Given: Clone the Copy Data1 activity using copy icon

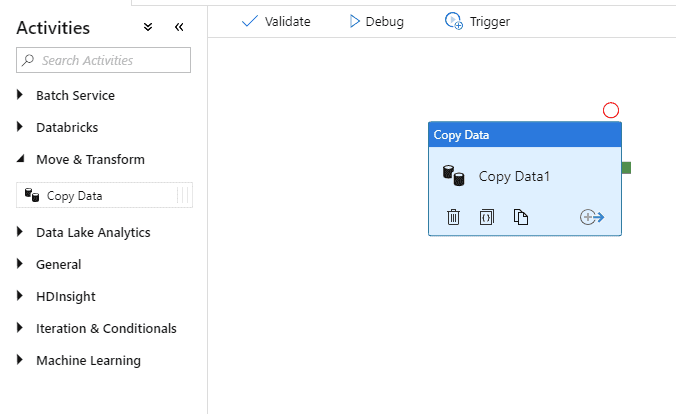Looking at the screenshot, I should (x=521, y=217).
